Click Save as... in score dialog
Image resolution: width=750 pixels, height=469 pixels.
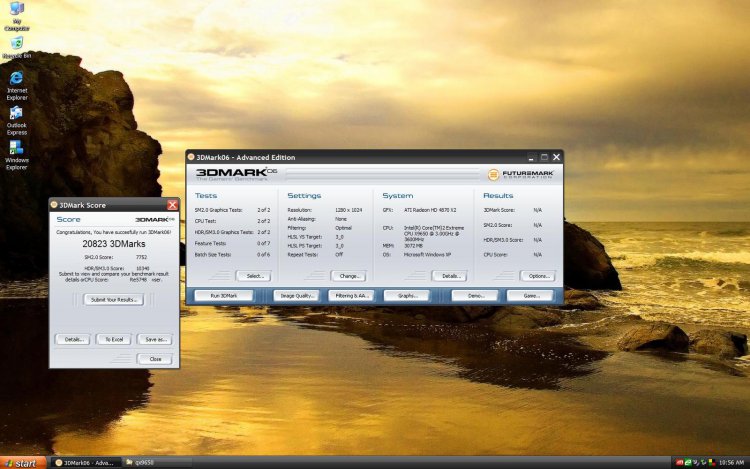pyautogui.click(x=155, y=339)
